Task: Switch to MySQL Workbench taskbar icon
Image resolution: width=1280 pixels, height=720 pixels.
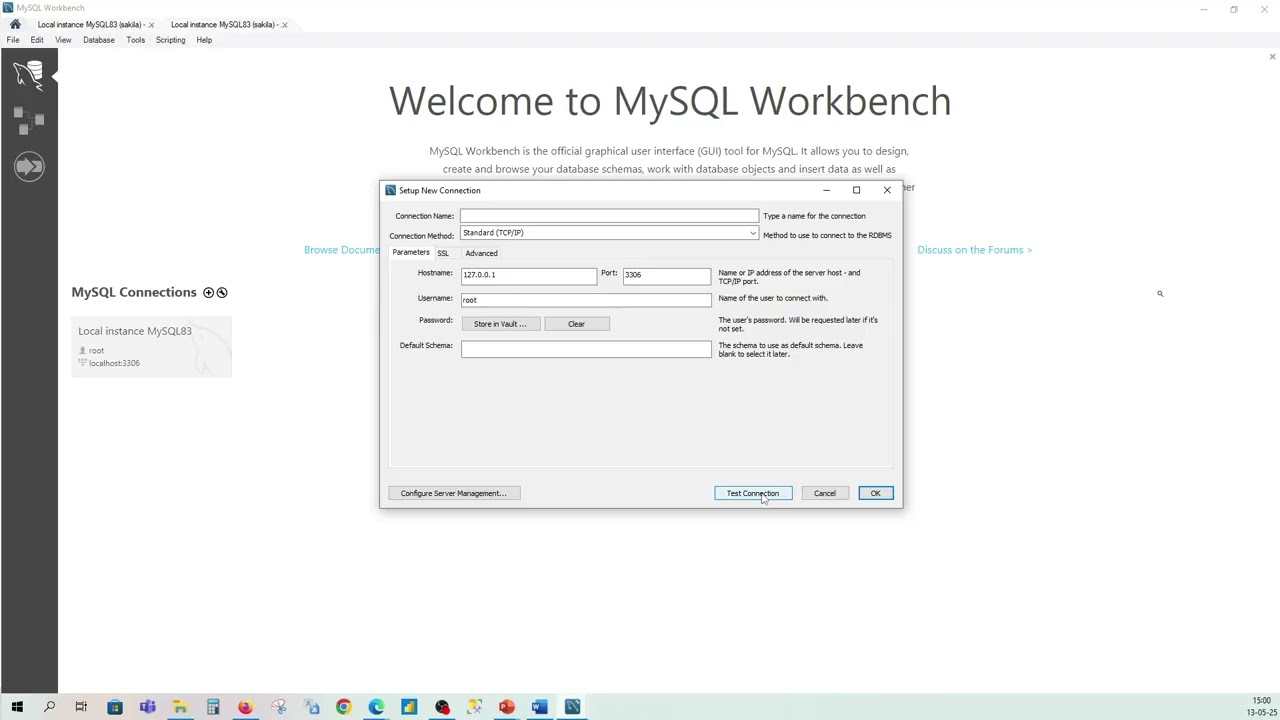Action: coord(572,707)
